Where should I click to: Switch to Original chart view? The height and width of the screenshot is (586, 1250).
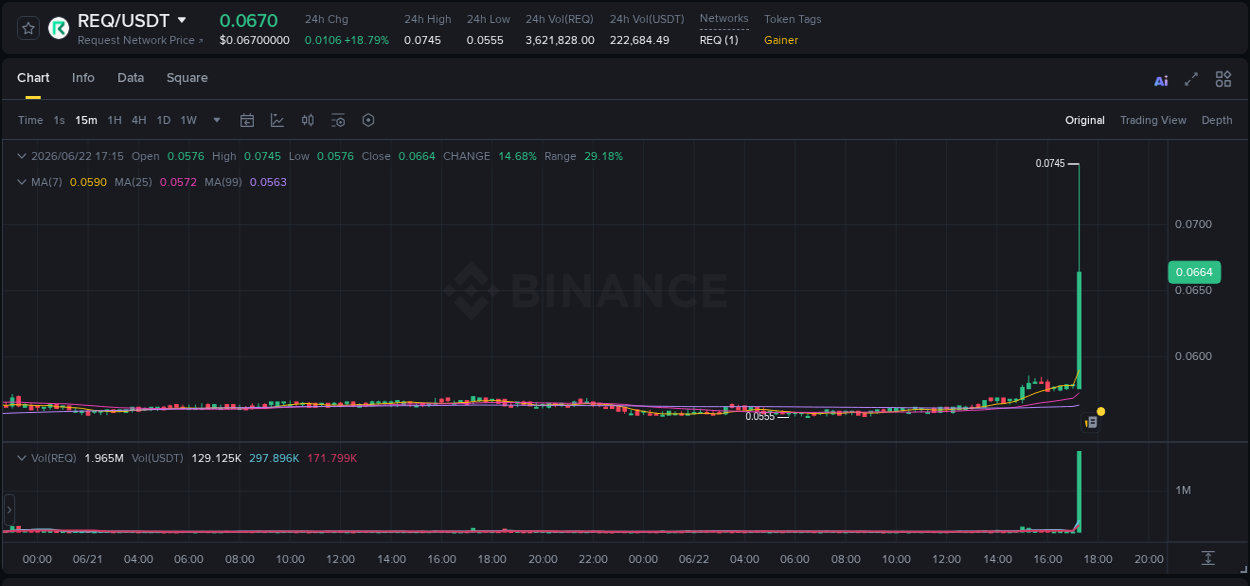pyautogui.click(x=1085, y=120)
